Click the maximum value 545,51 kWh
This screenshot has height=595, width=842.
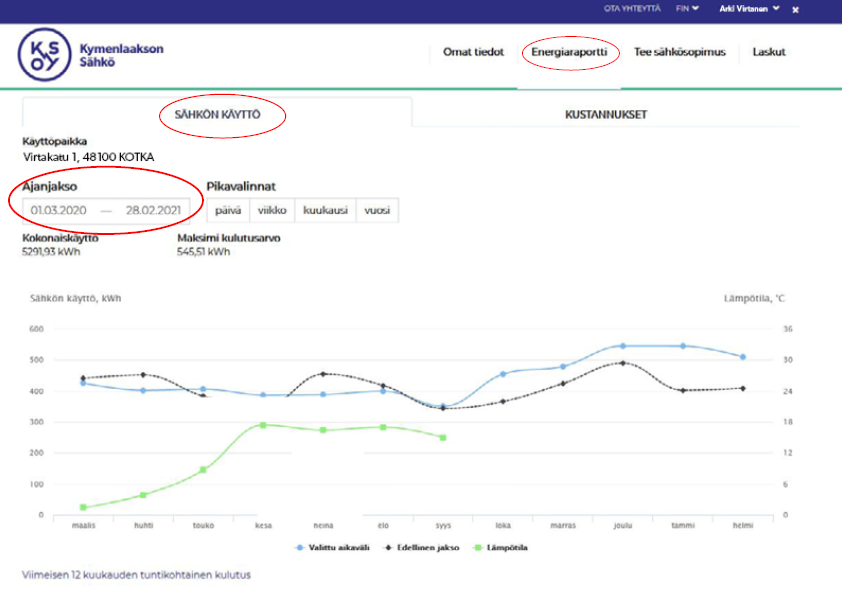point(204,252)
